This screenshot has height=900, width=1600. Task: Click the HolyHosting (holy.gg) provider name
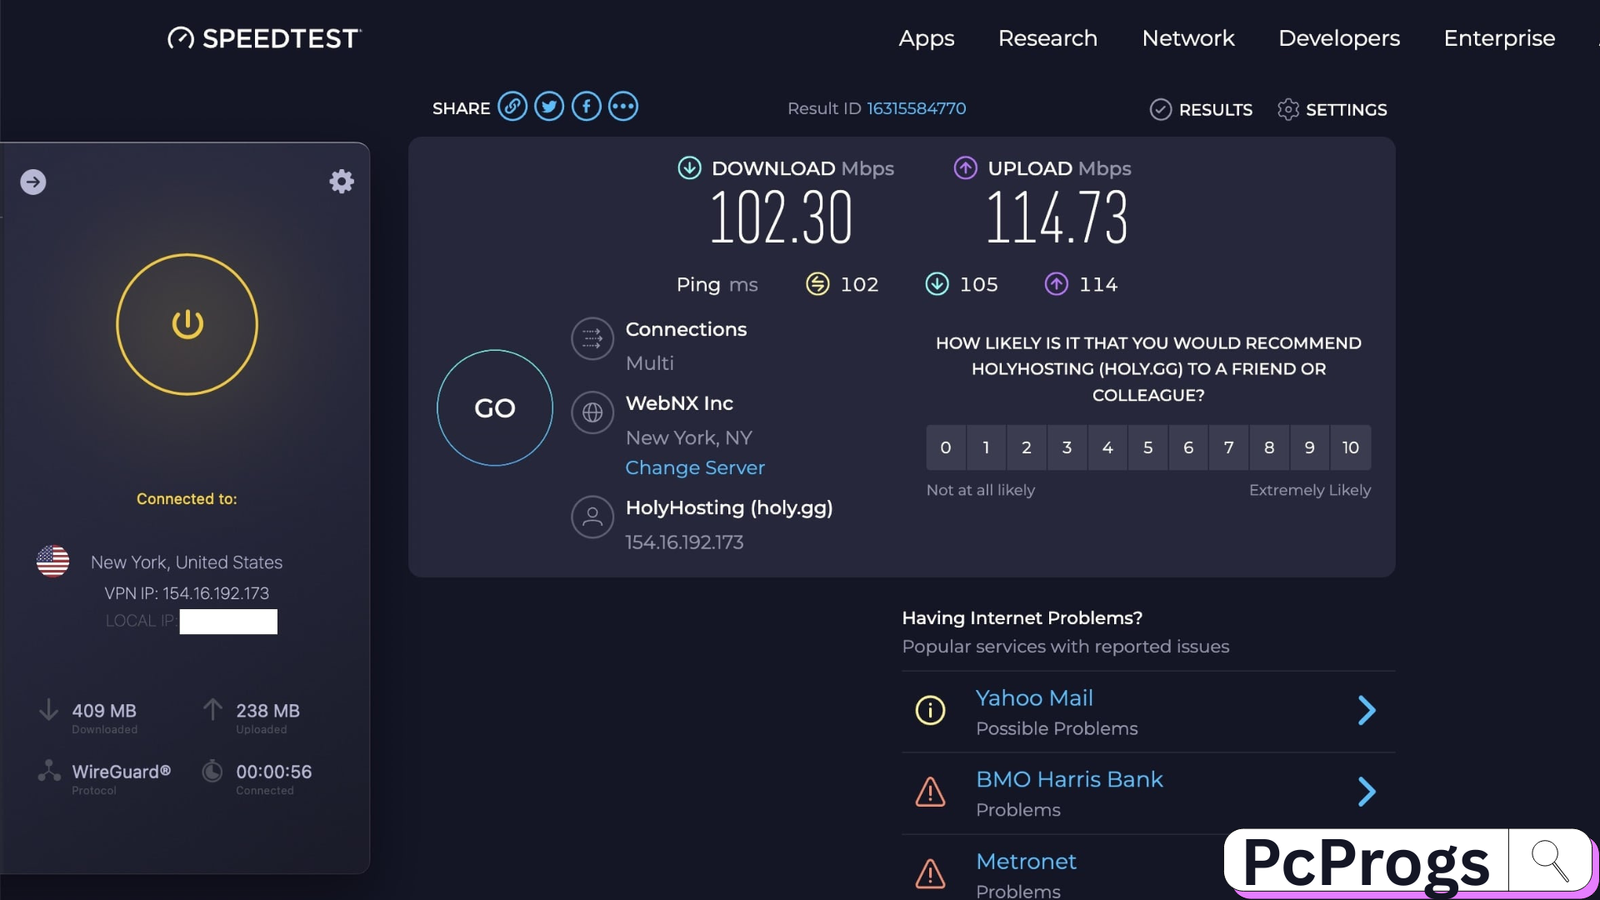click(729, 507)
